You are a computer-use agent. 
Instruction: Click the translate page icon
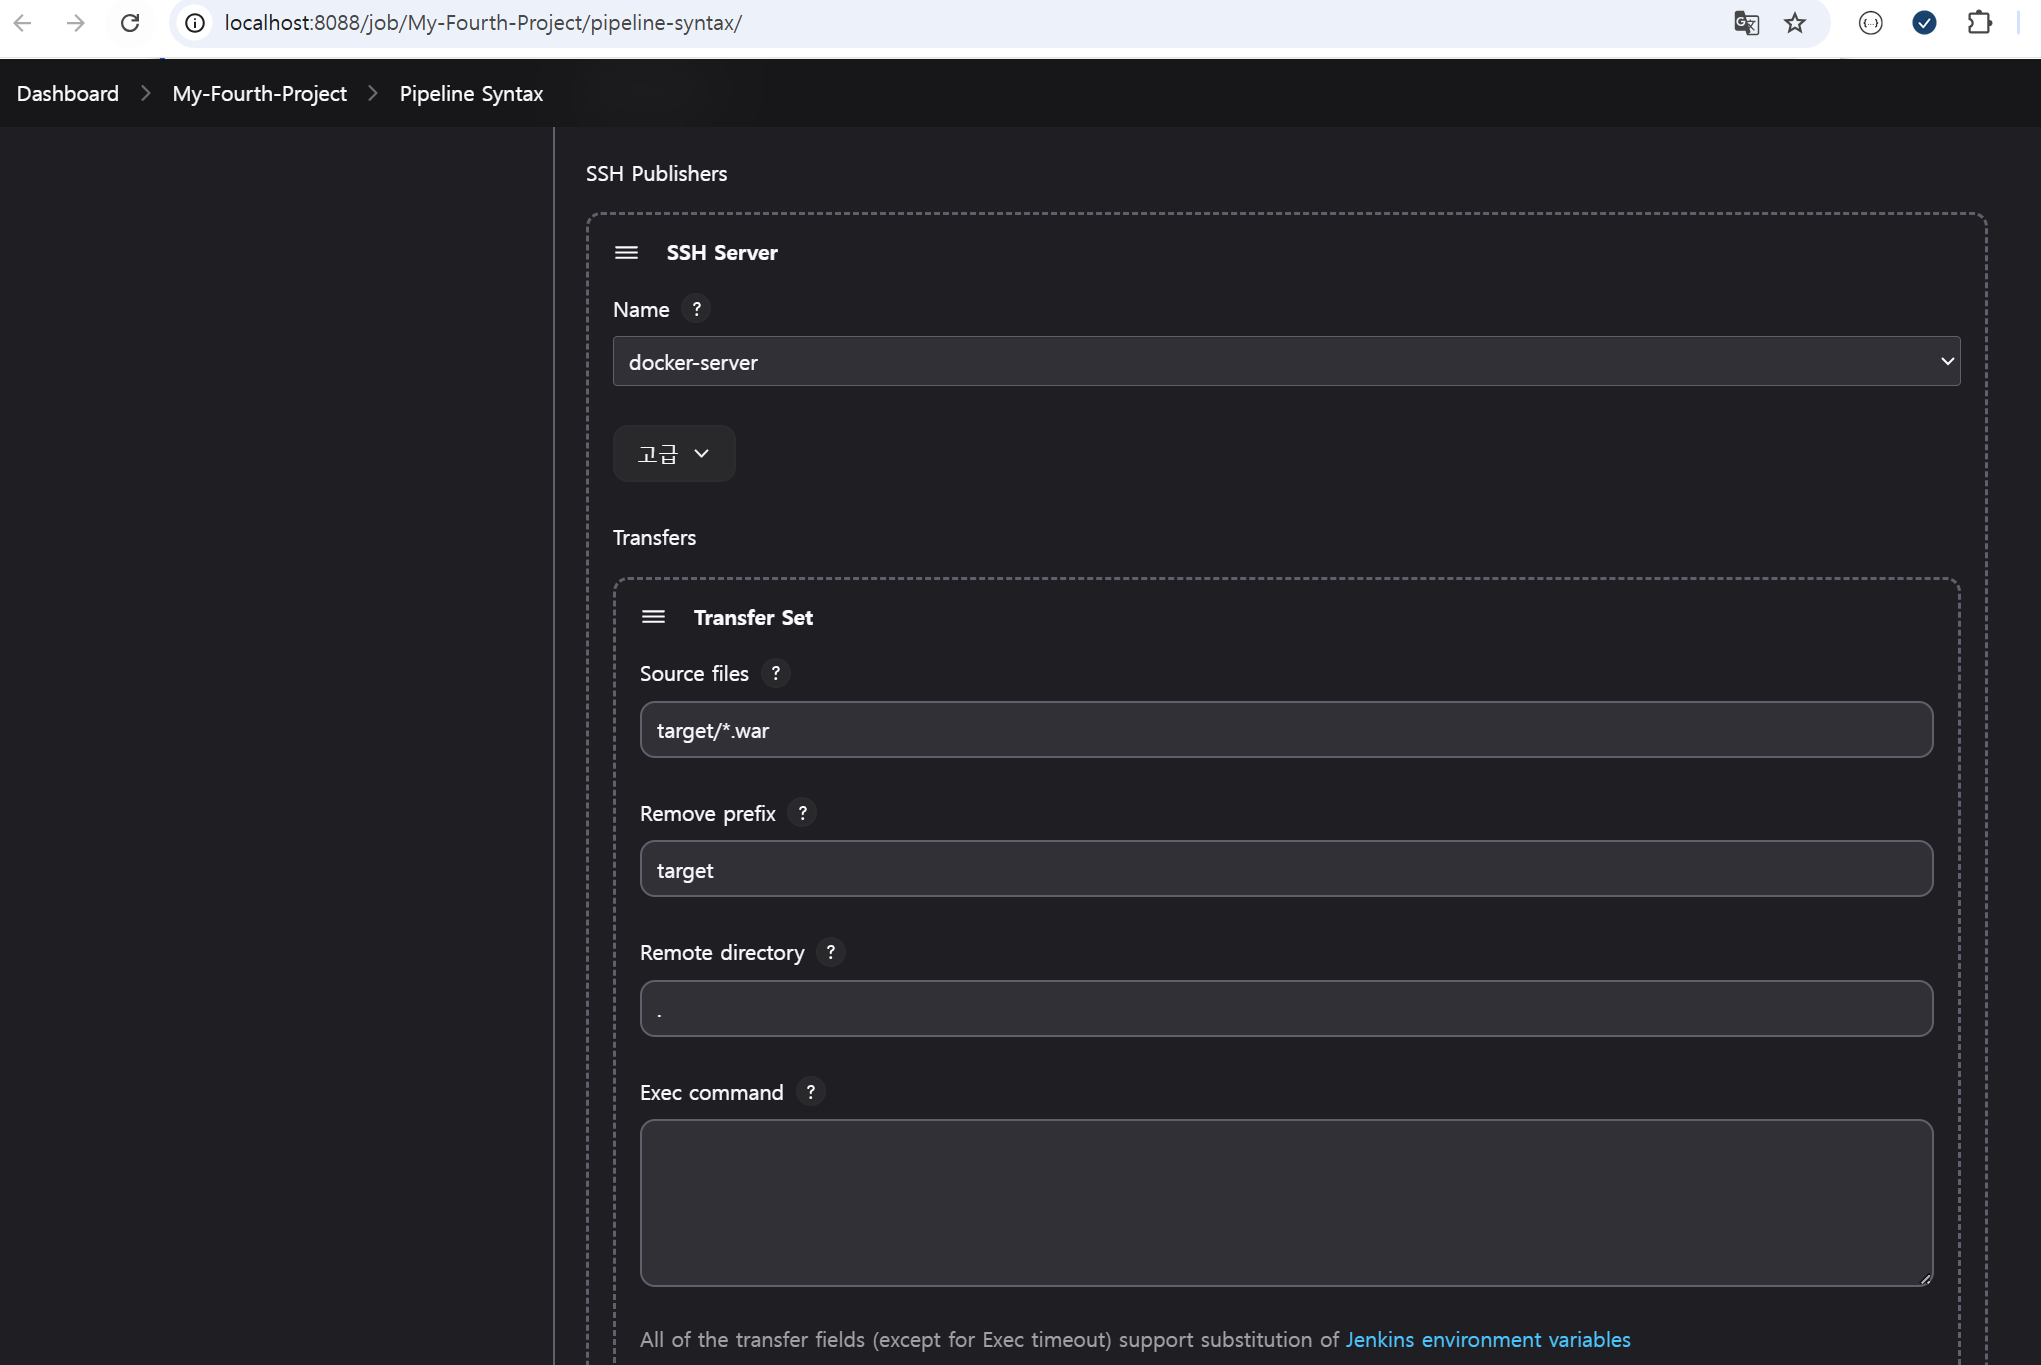click(x=1746, y=22)
